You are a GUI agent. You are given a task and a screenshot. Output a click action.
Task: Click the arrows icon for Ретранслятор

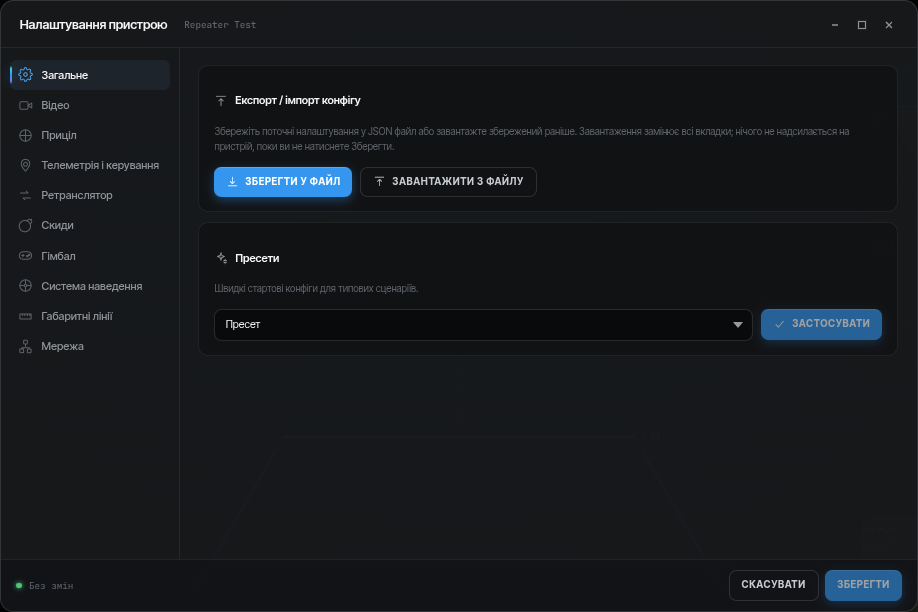coord(25,196)
